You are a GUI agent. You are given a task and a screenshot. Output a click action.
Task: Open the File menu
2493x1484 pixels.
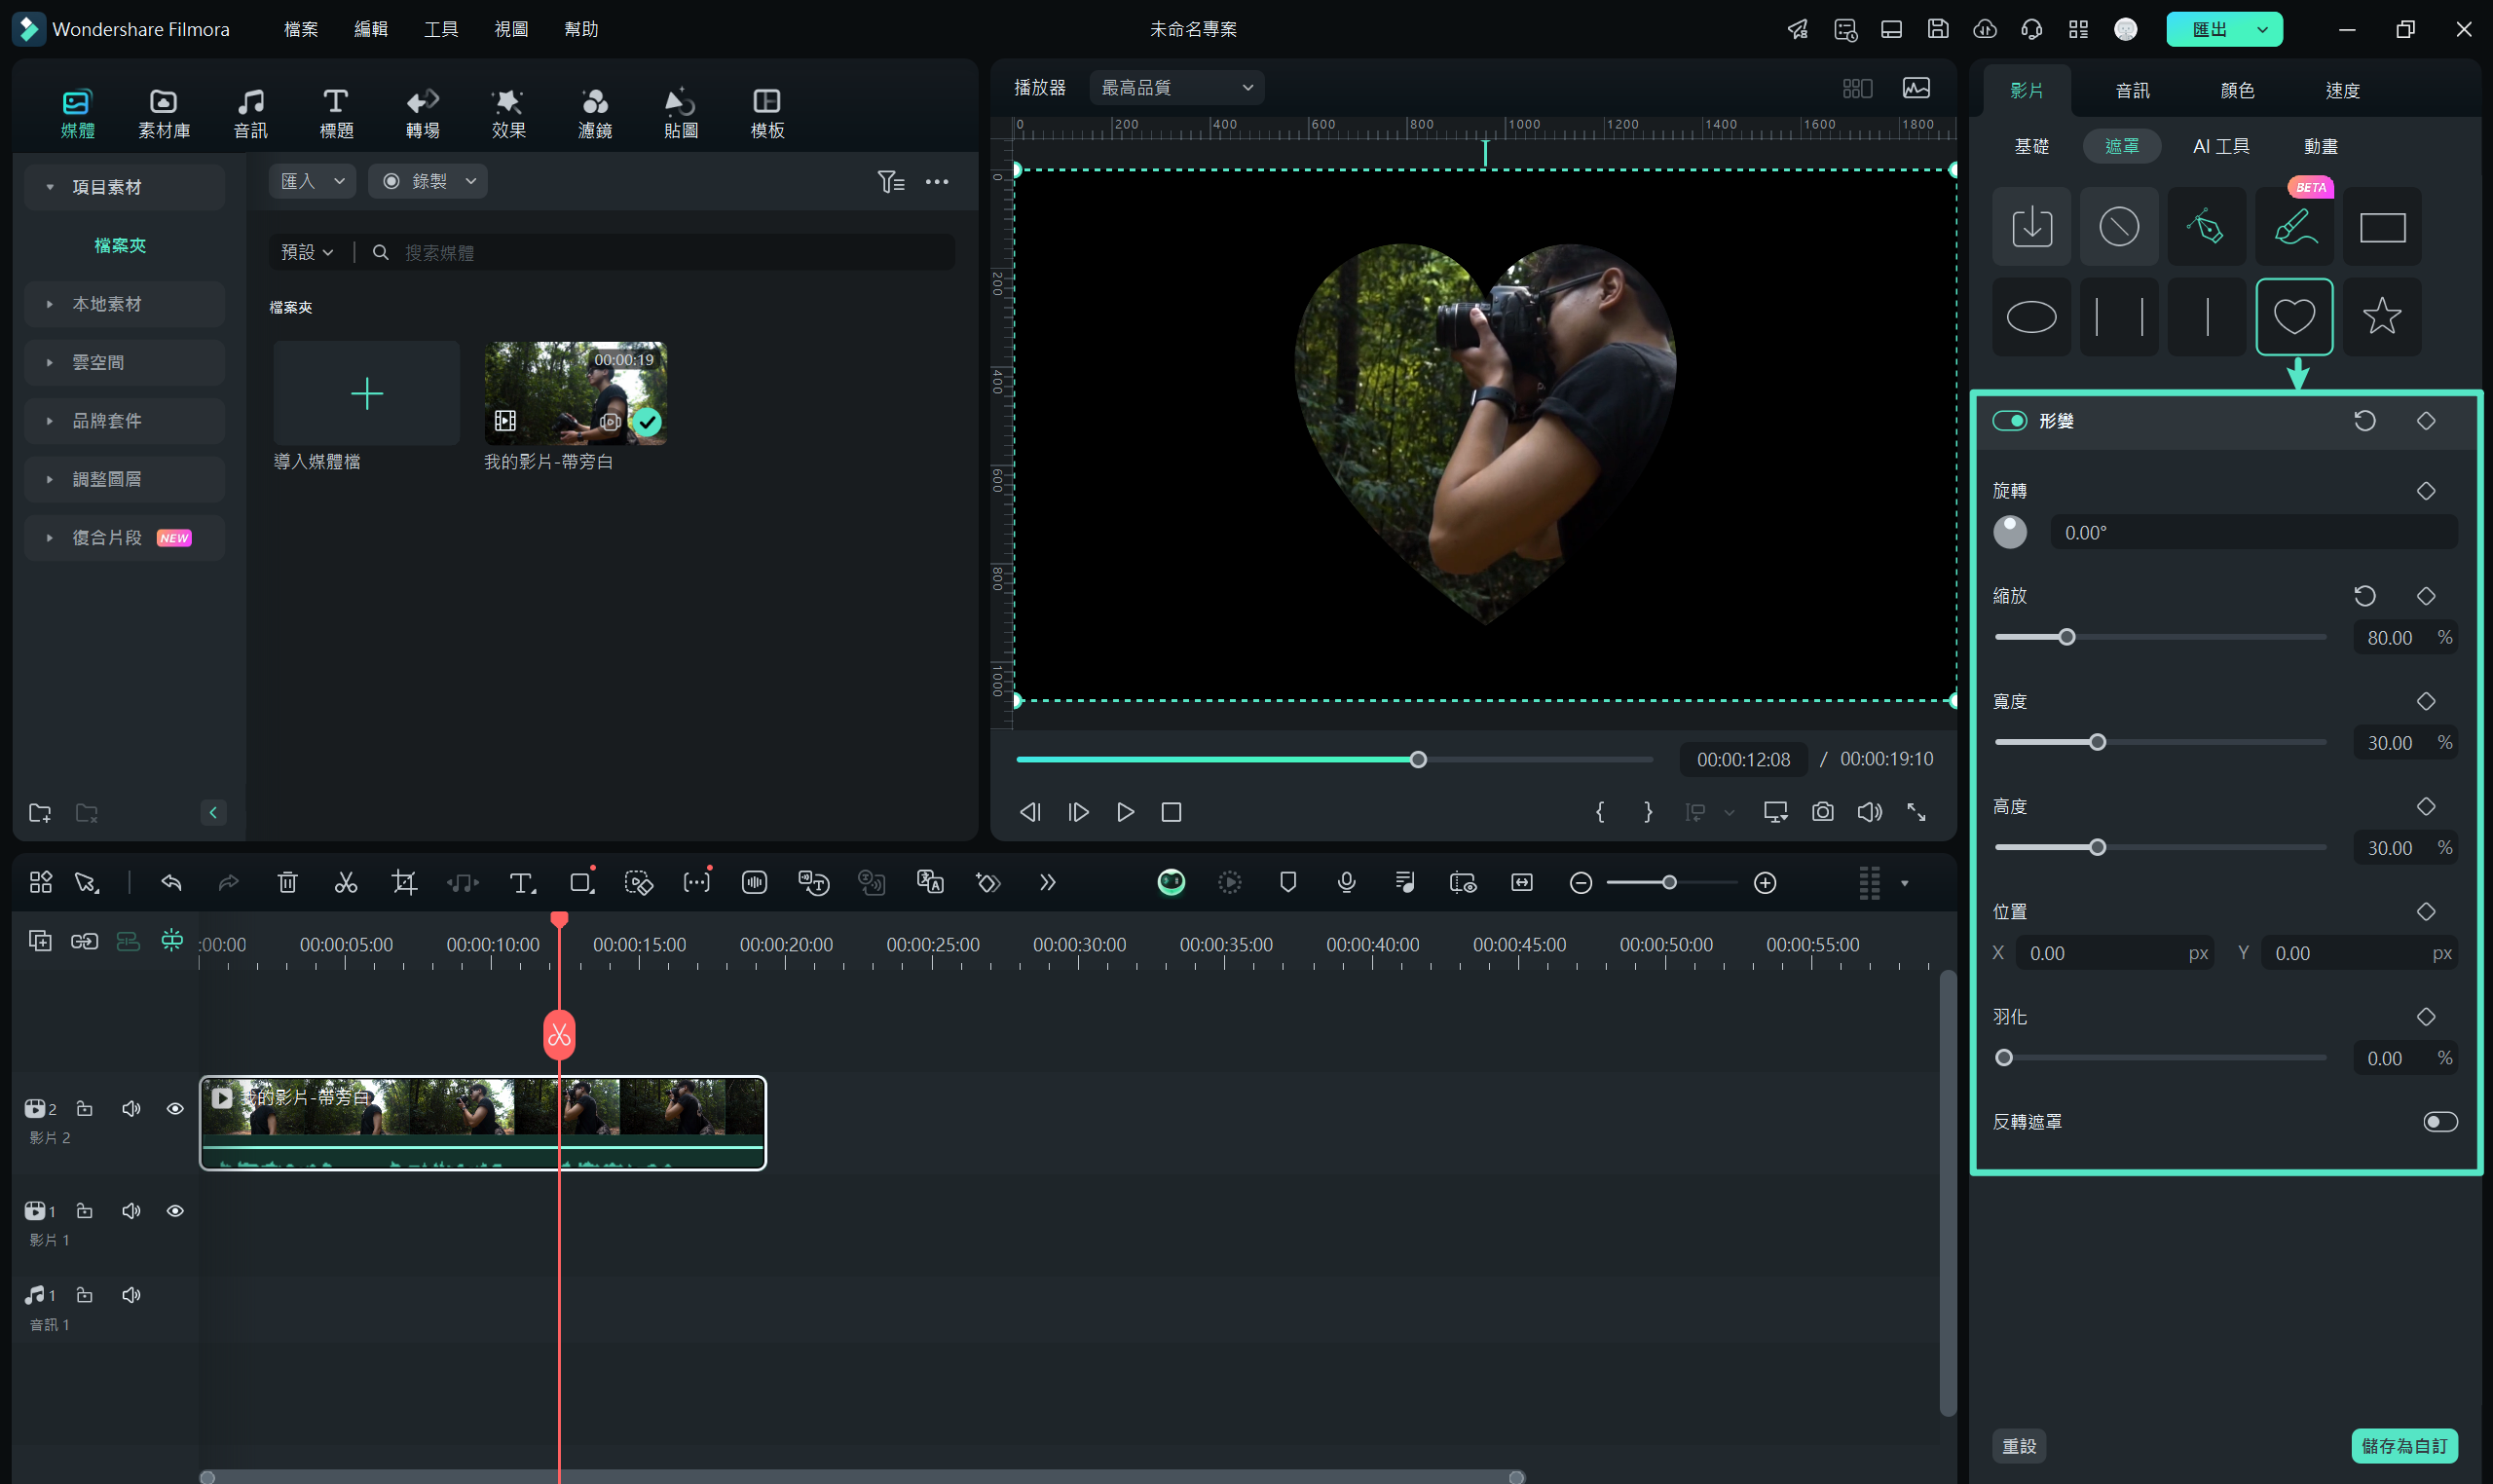(x=301, y=29)
